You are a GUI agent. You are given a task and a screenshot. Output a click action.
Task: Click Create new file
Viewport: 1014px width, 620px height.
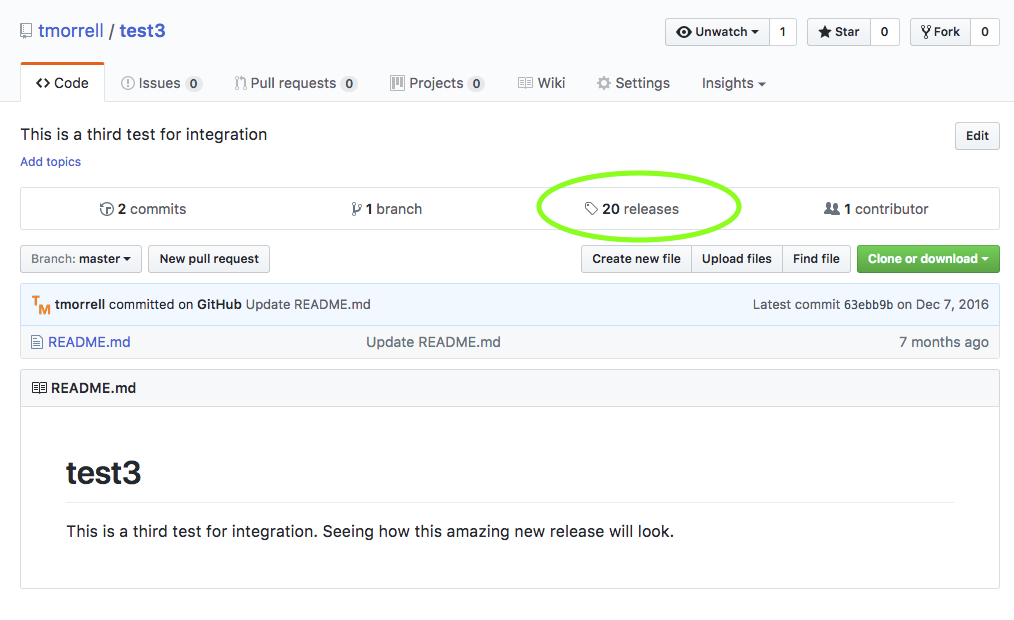[x=636, y=259]
